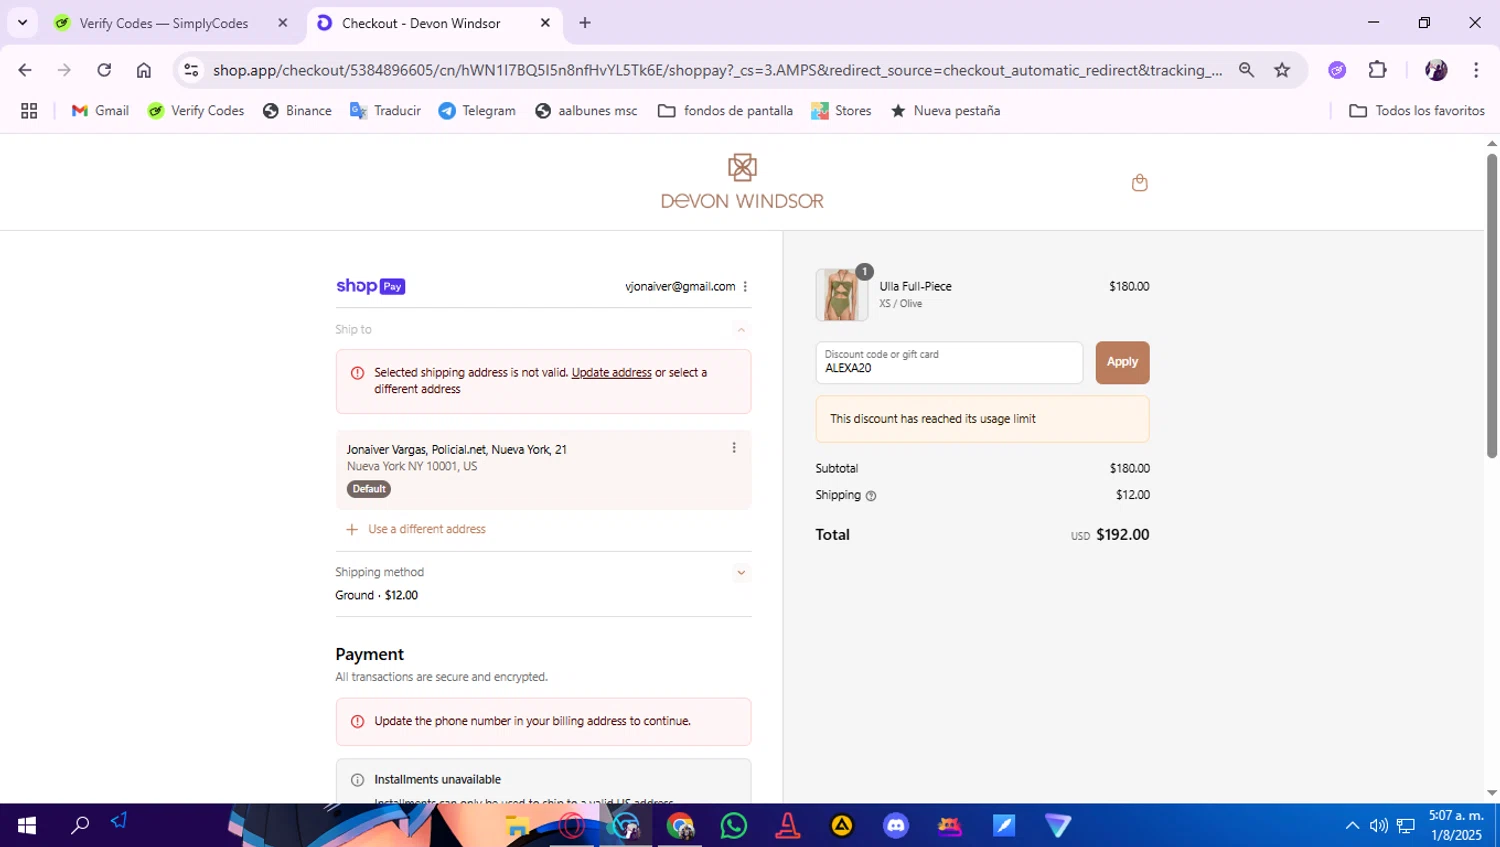Viewport: 1500px width, 847px height.
Task: Open Discord from the taskbar
Action: click(896, 826)
